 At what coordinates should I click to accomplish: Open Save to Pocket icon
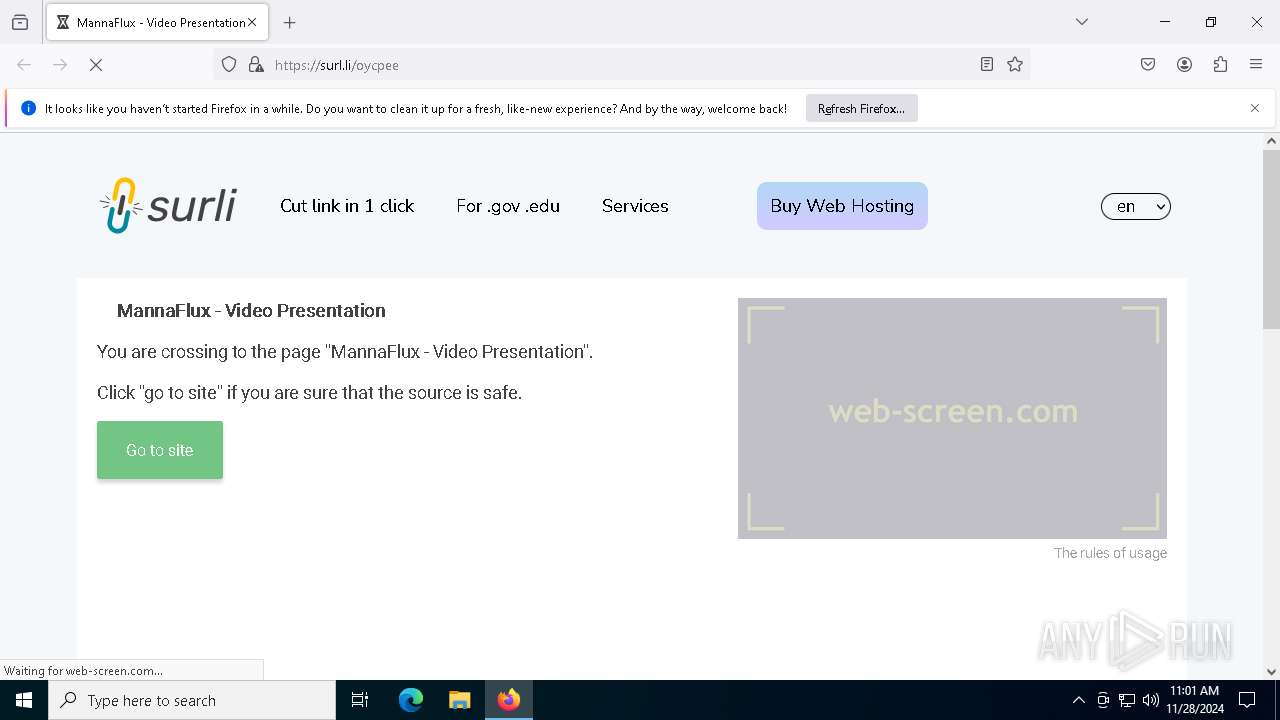1148,65
